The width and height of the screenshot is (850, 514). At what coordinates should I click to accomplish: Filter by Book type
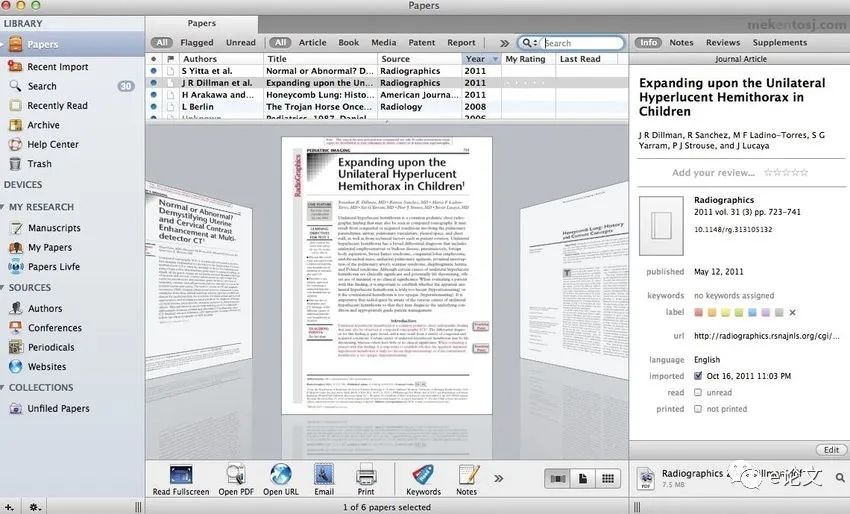coord(349,43)
